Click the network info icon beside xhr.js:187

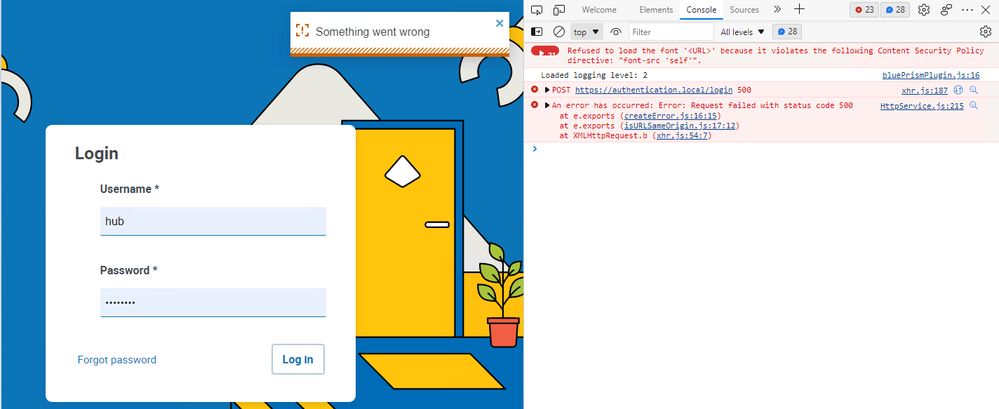tap(958, 90)
